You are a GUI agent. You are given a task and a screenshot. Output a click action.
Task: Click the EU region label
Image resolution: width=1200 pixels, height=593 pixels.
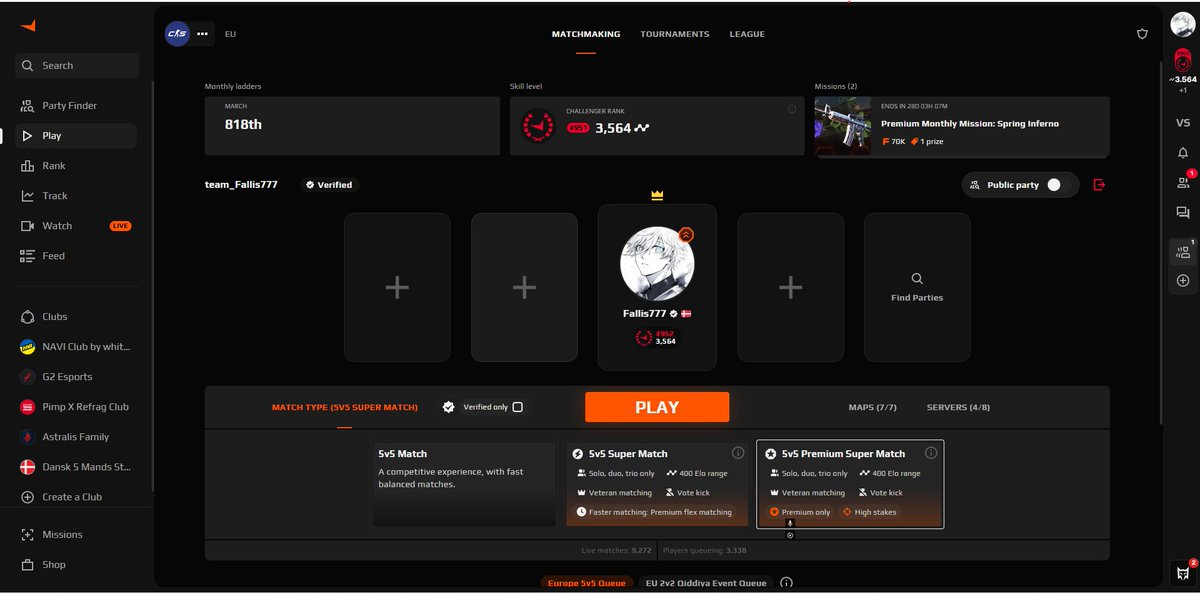pyautogui.click(x=230, y=34)
